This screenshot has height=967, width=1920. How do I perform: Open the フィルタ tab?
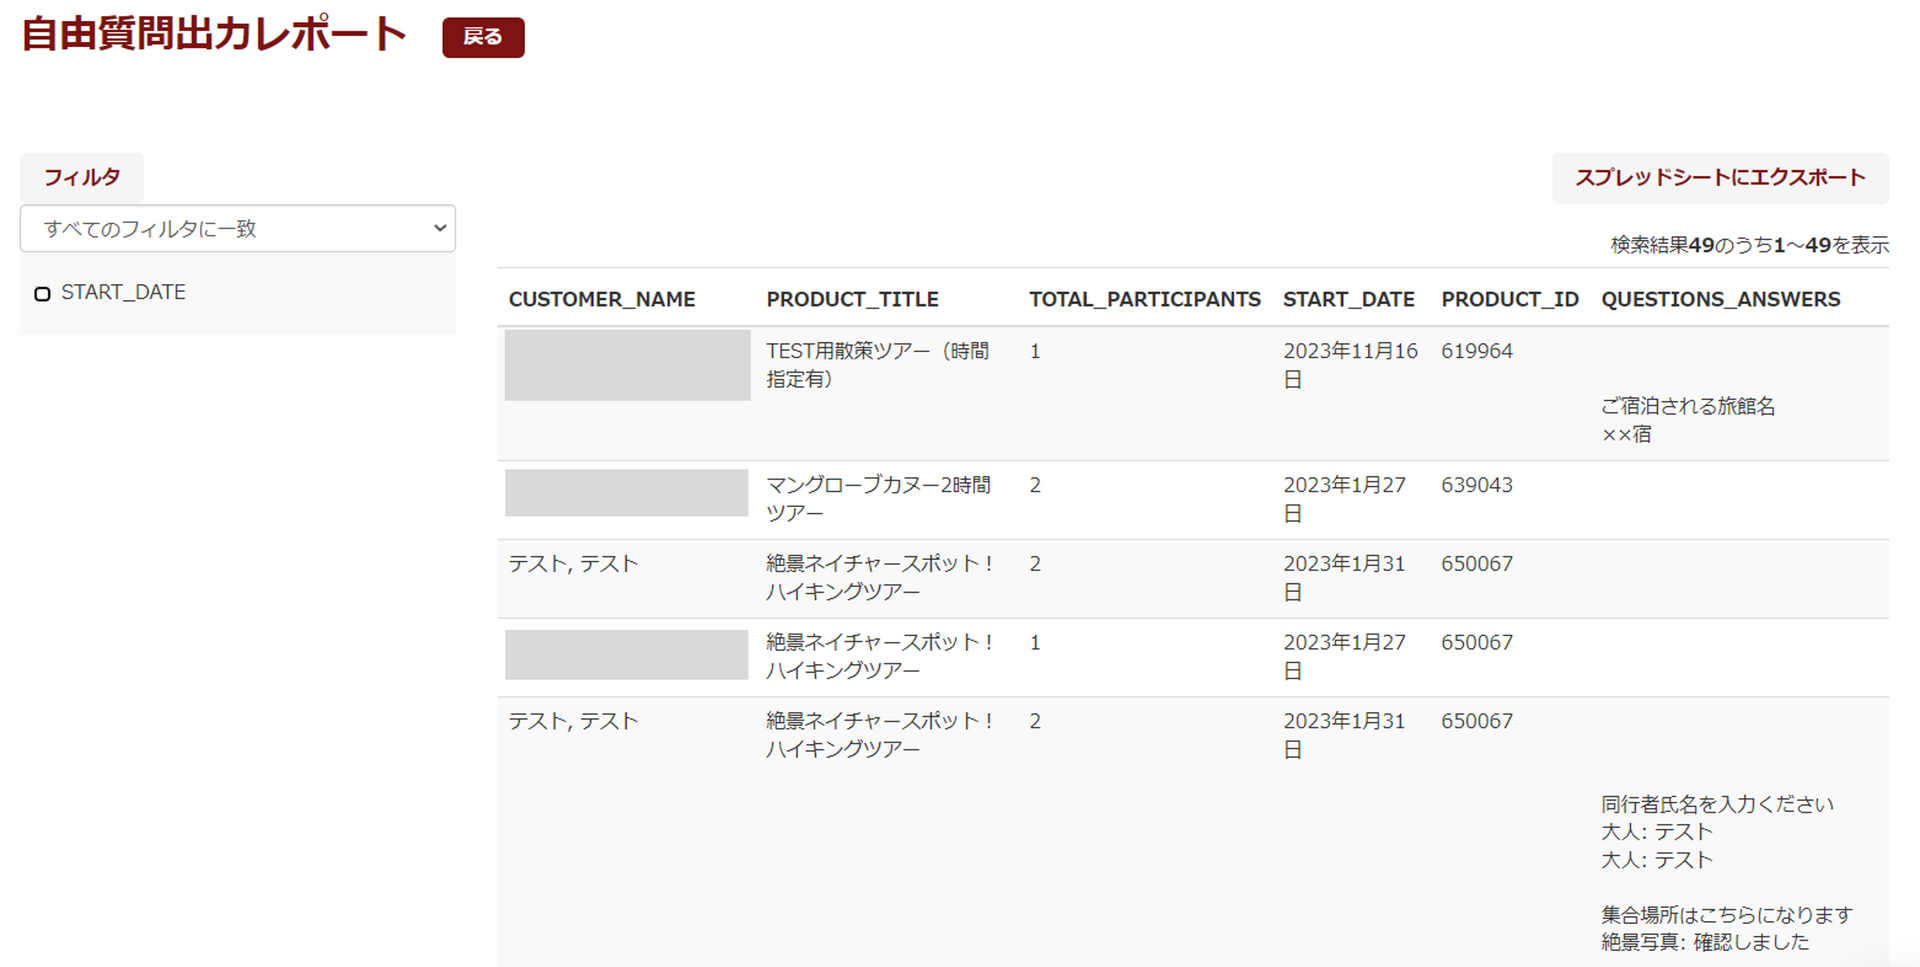click(82, 178)
